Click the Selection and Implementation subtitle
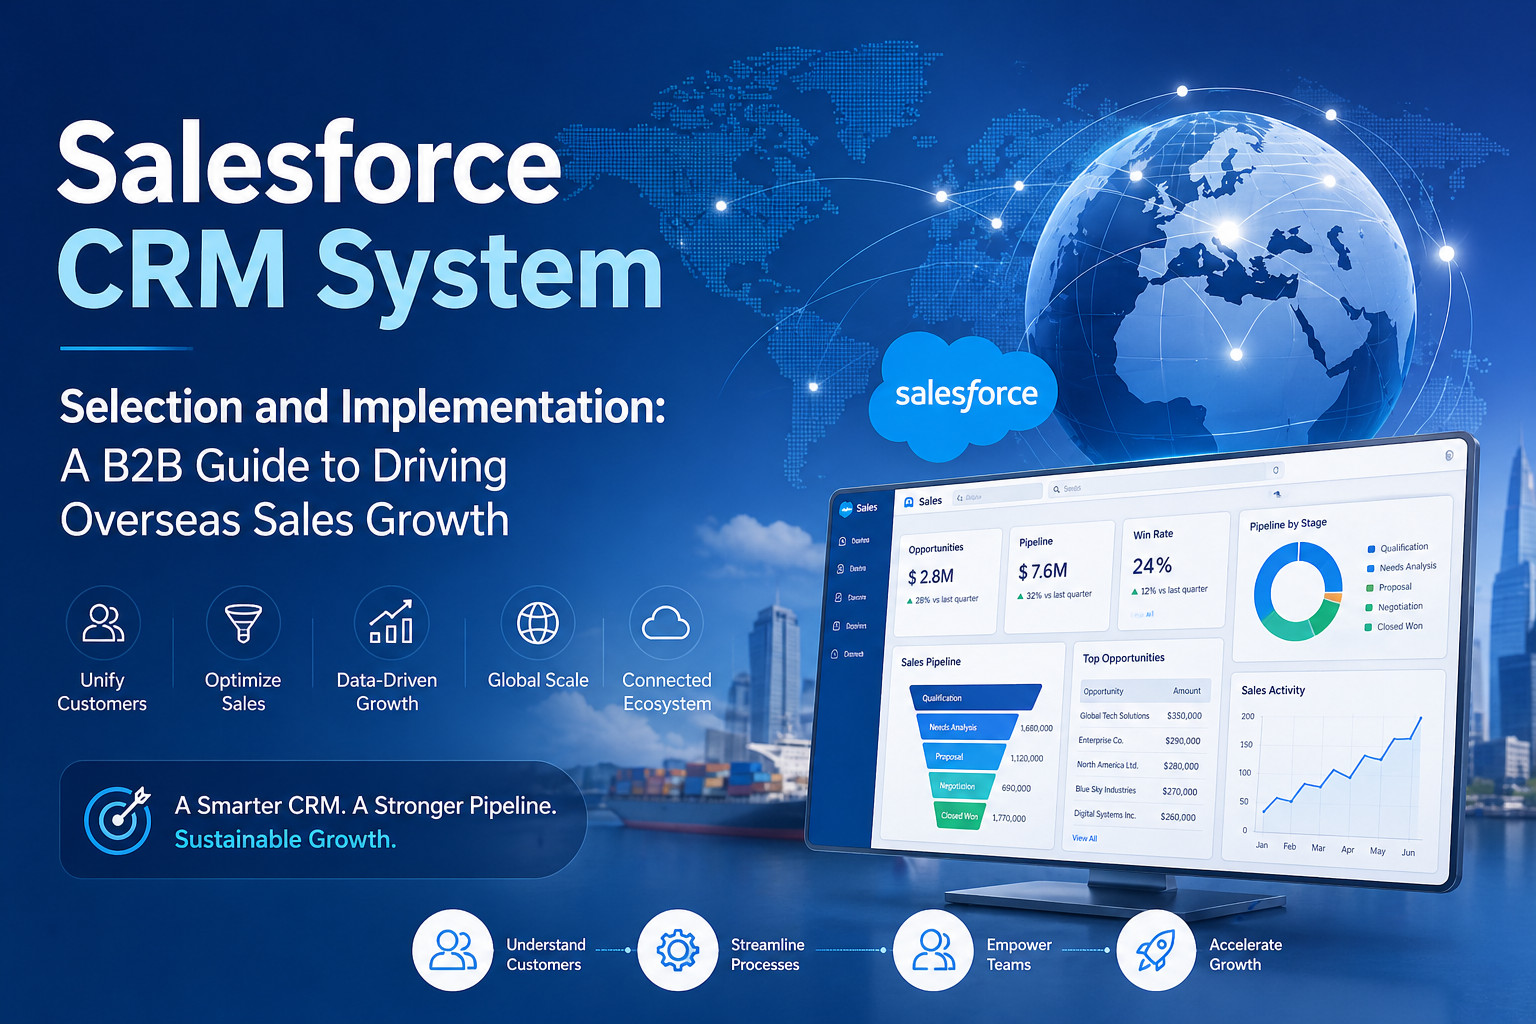Screen dimensions: 1536x1024 [362, 407]
